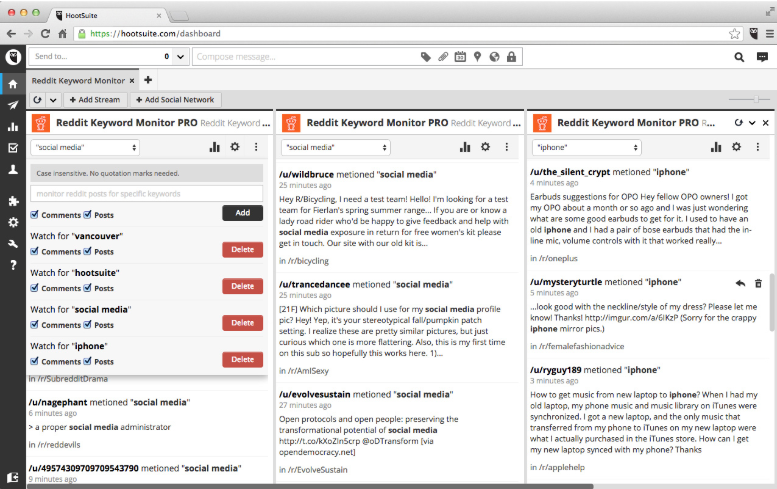Delete the "vancouver" keyword watch
Viewport: 777px width, 489px height.
[x=242, y=249]
